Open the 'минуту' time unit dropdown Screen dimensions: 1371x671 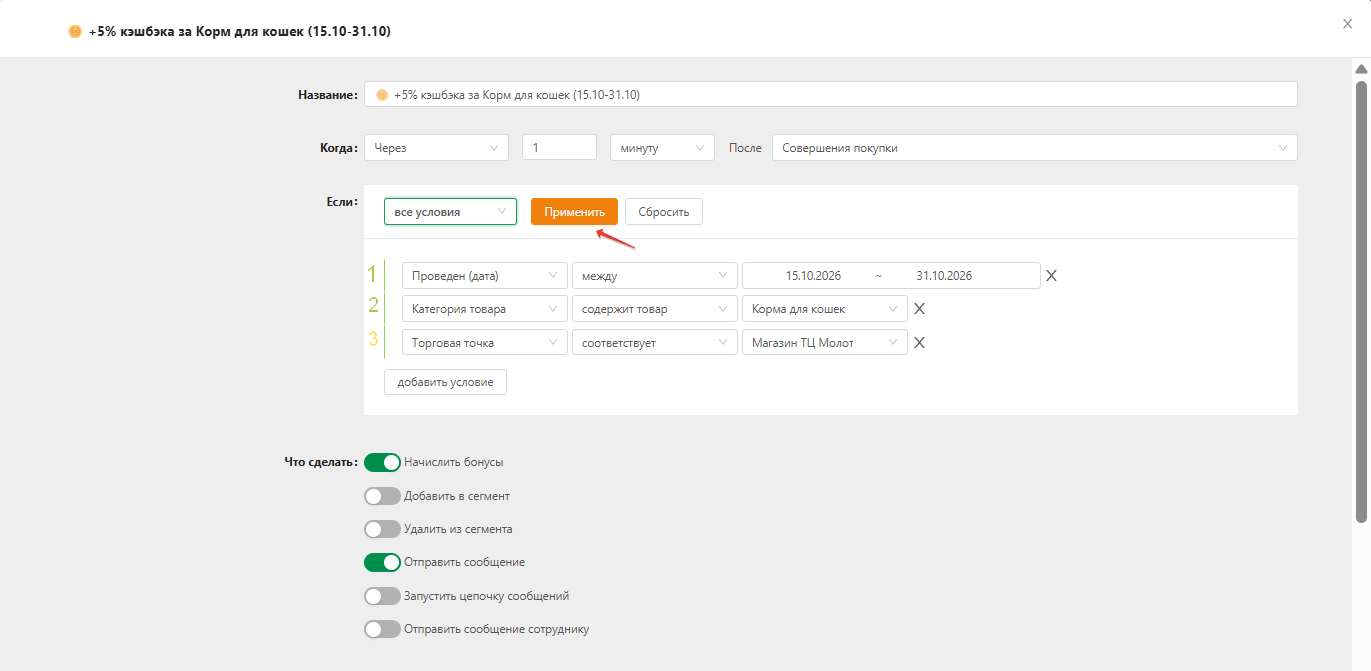(662, 148)
